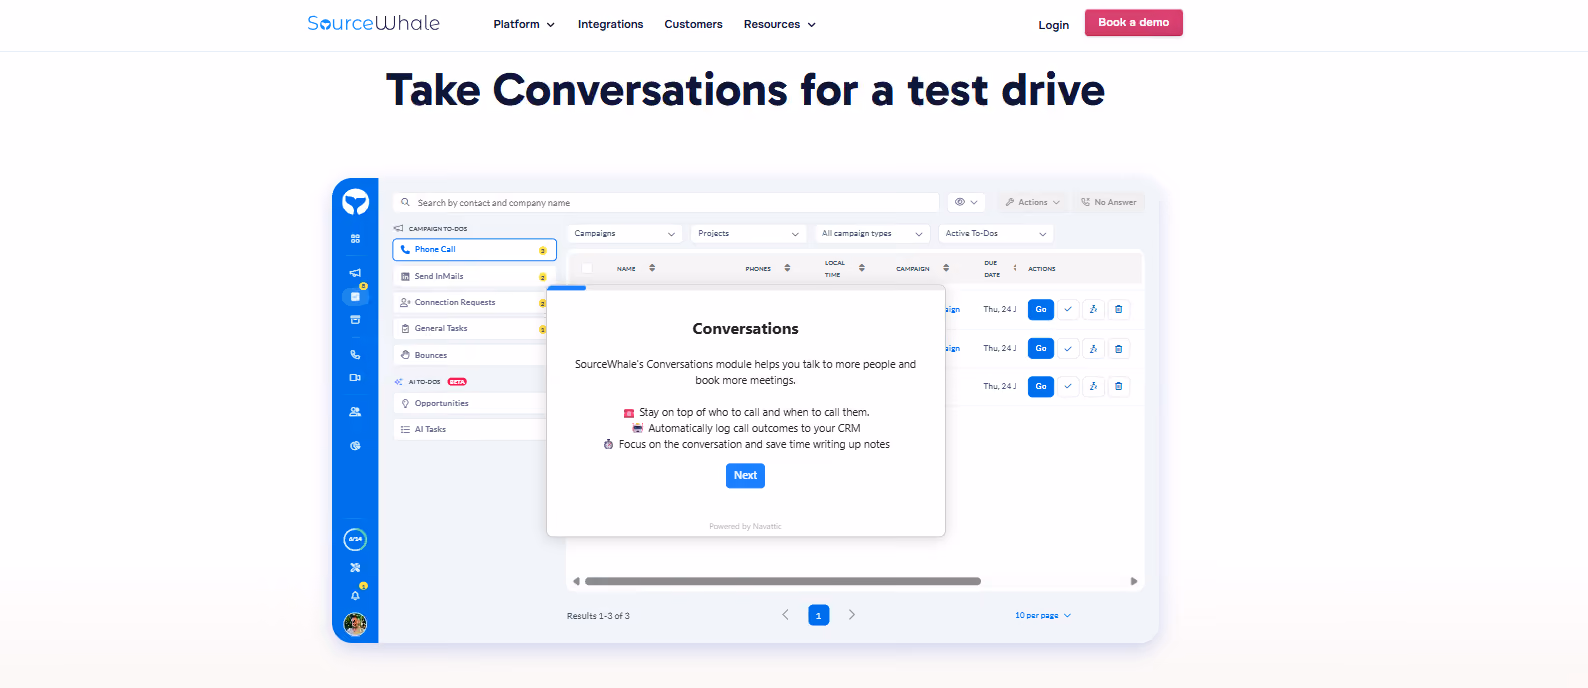The height and width of the screenshot is (688, 1588).
Task: Delete the middle row to-do with trash icon
Action: [x=1119, y=348]
